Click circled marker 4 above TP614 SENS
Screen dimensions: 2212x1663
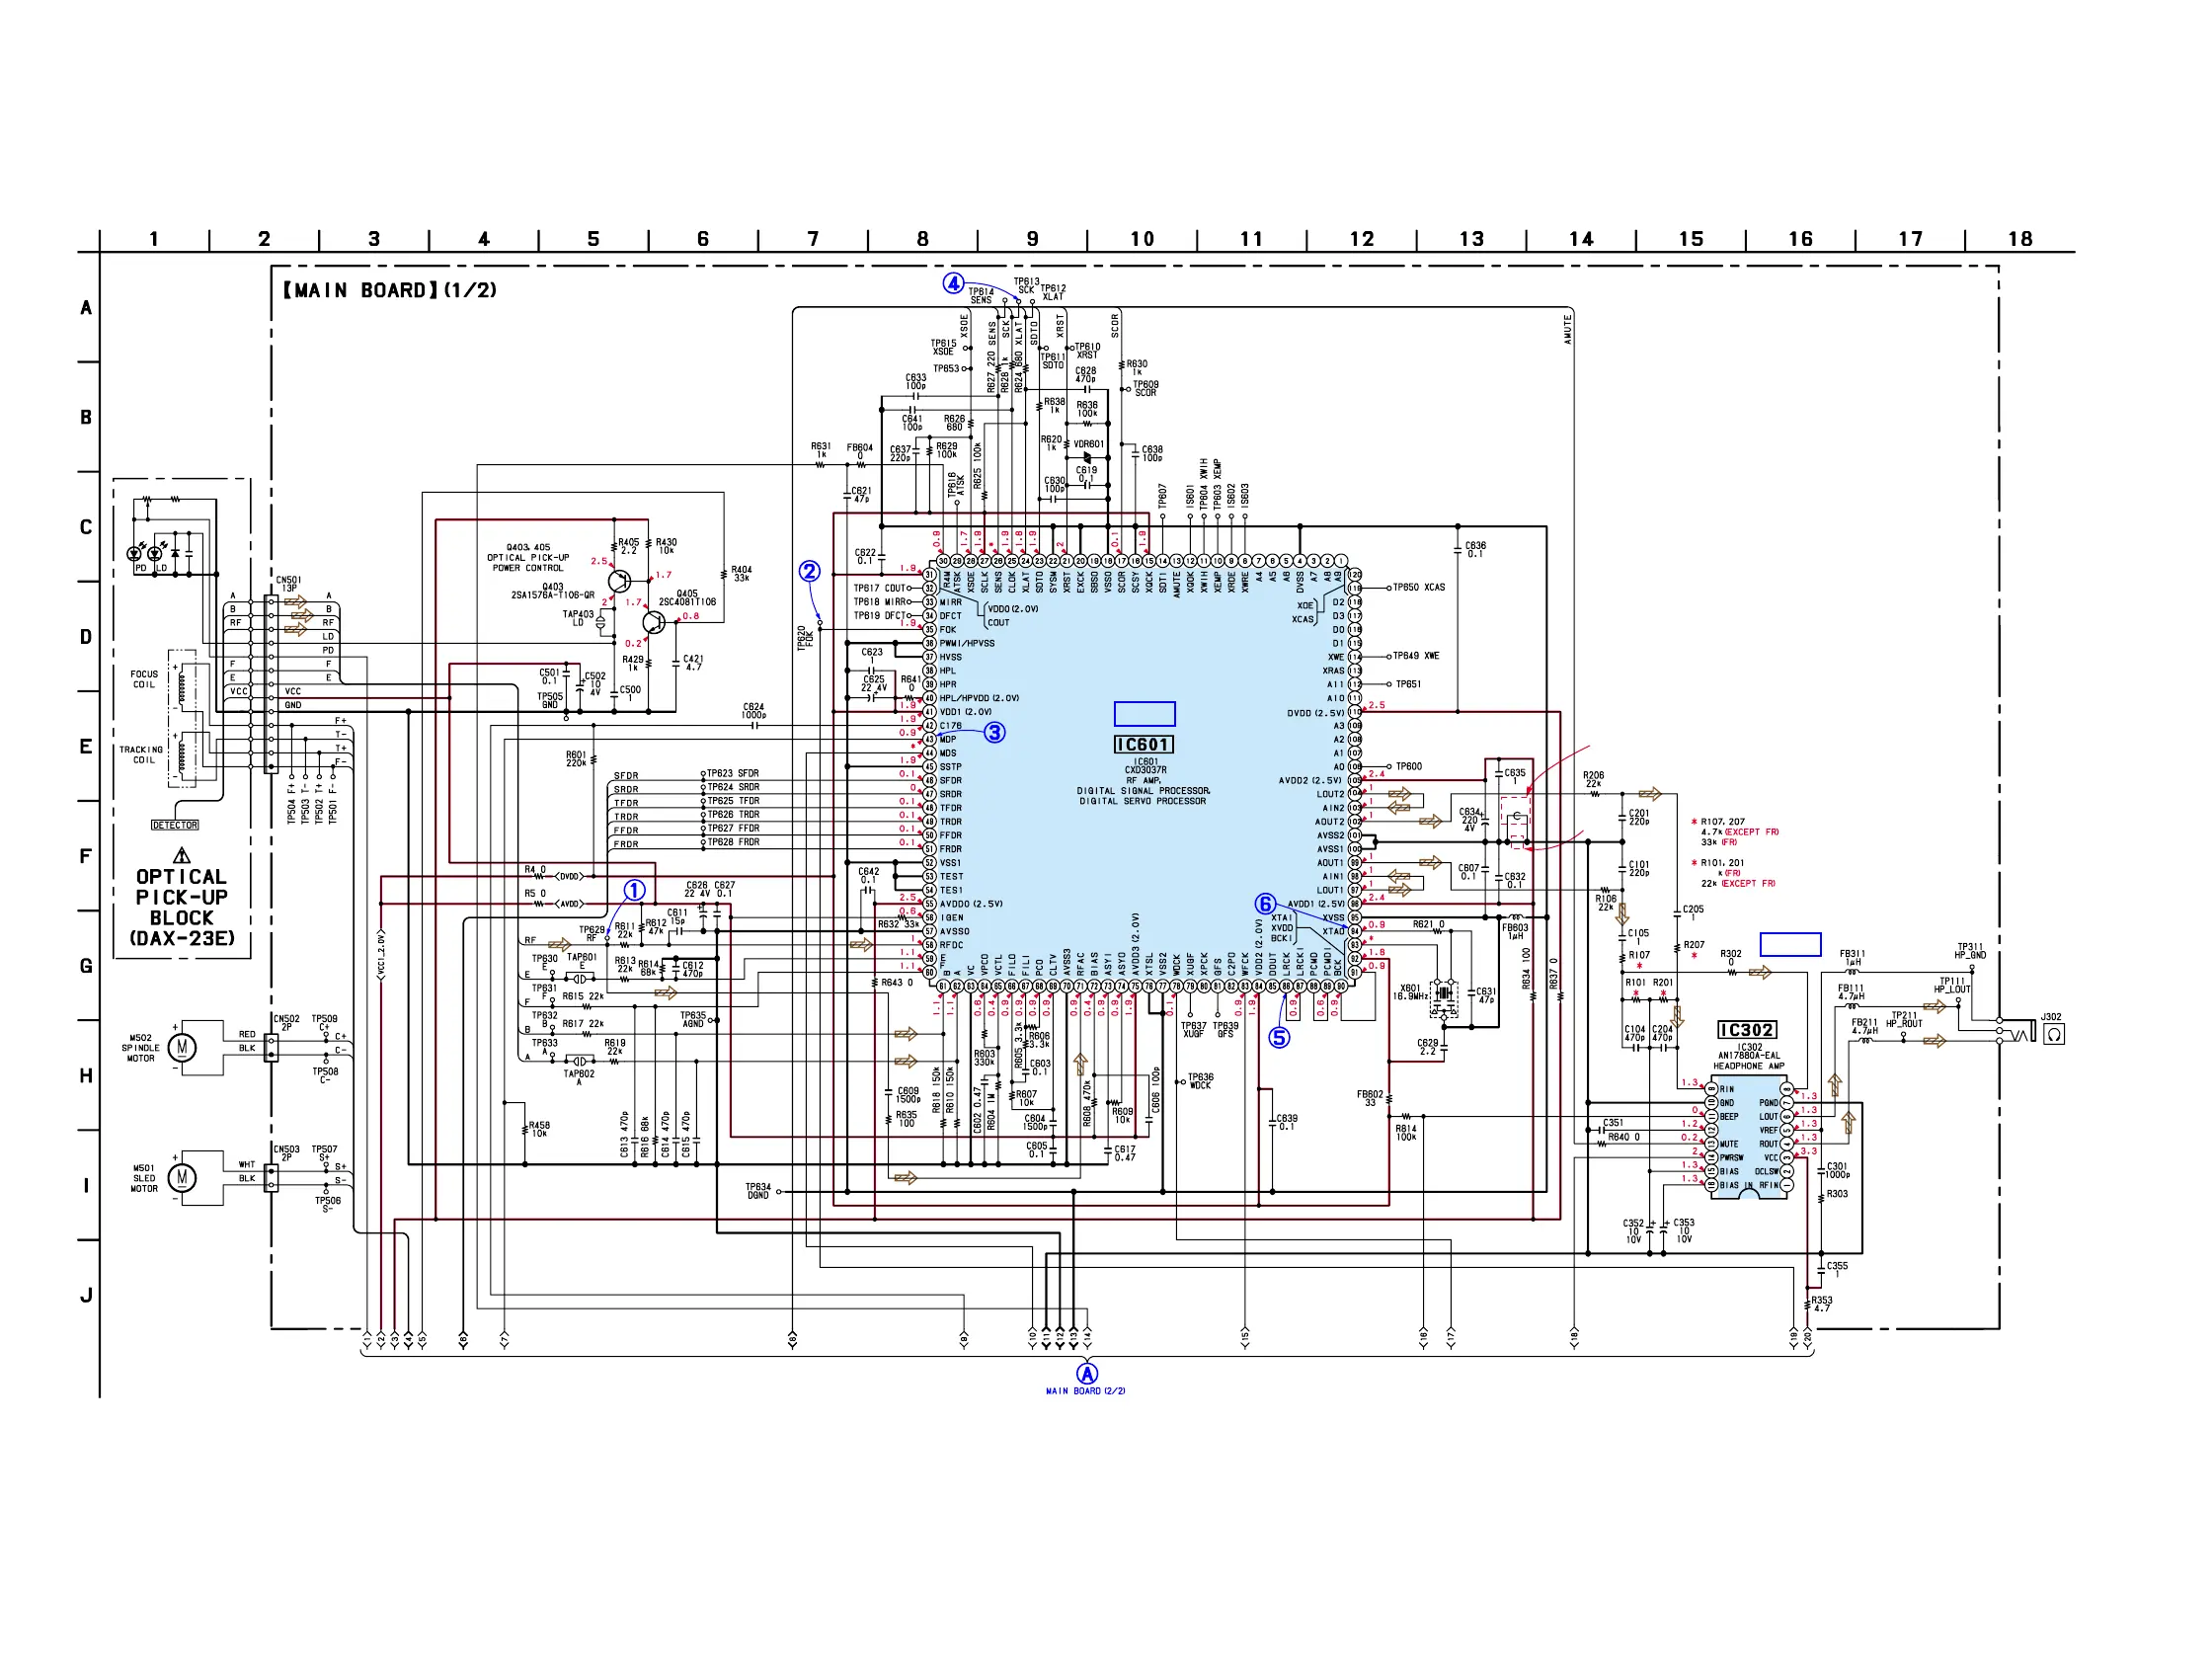[953, 283]
